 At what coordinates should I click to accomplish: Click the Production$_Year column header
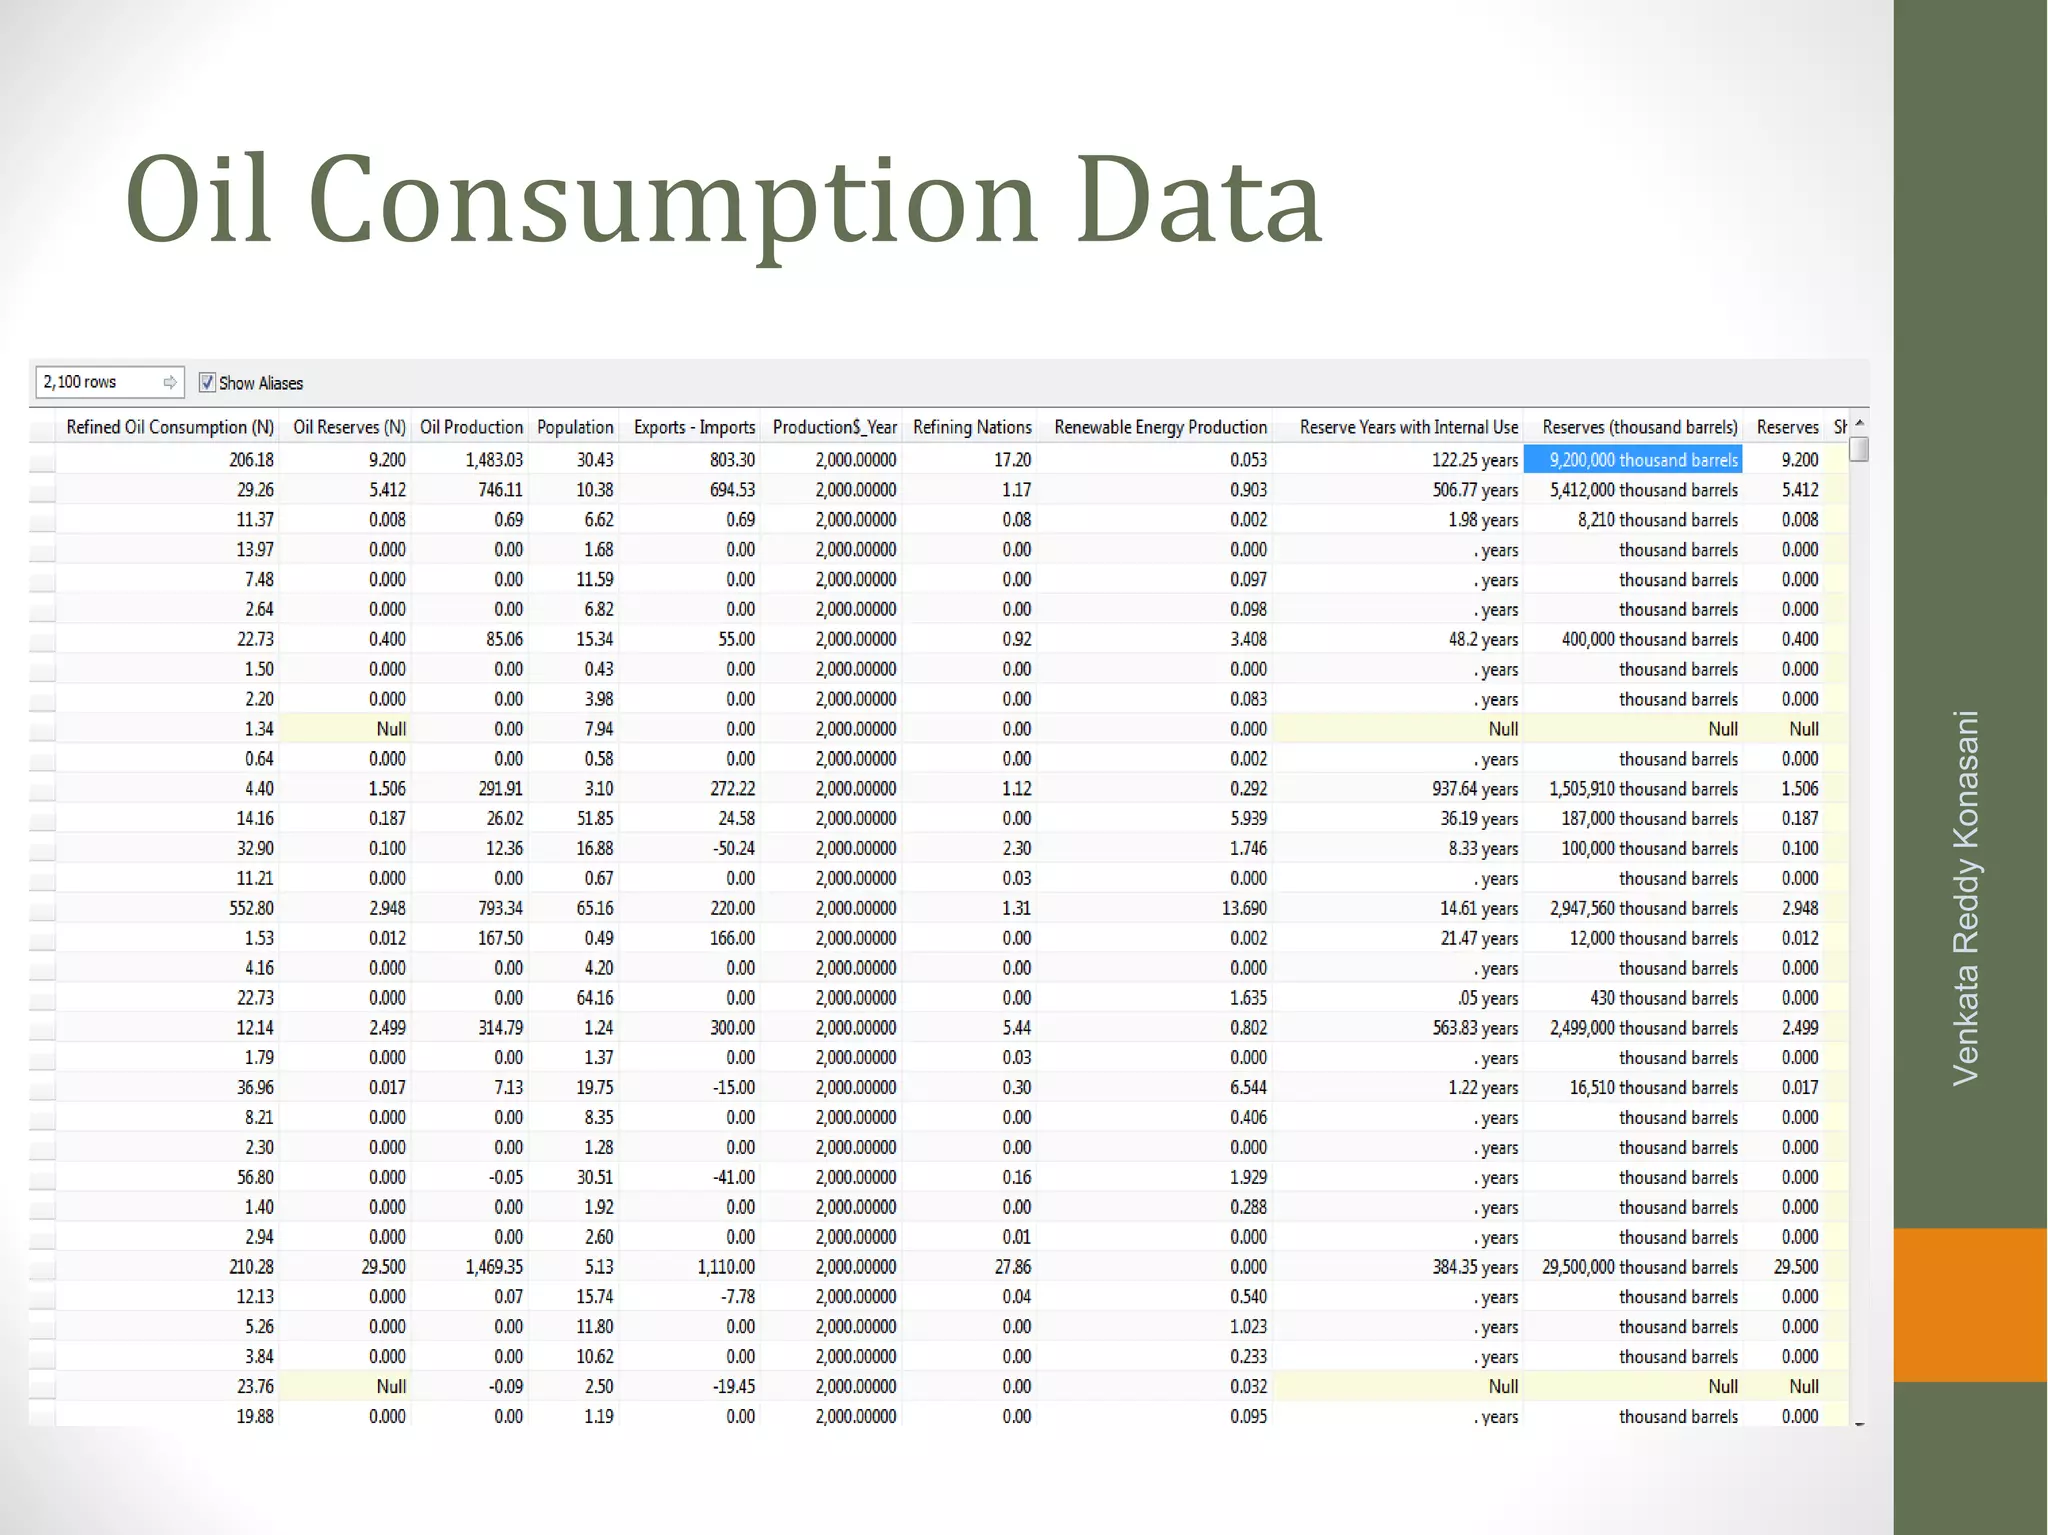(x=833, y=427)
